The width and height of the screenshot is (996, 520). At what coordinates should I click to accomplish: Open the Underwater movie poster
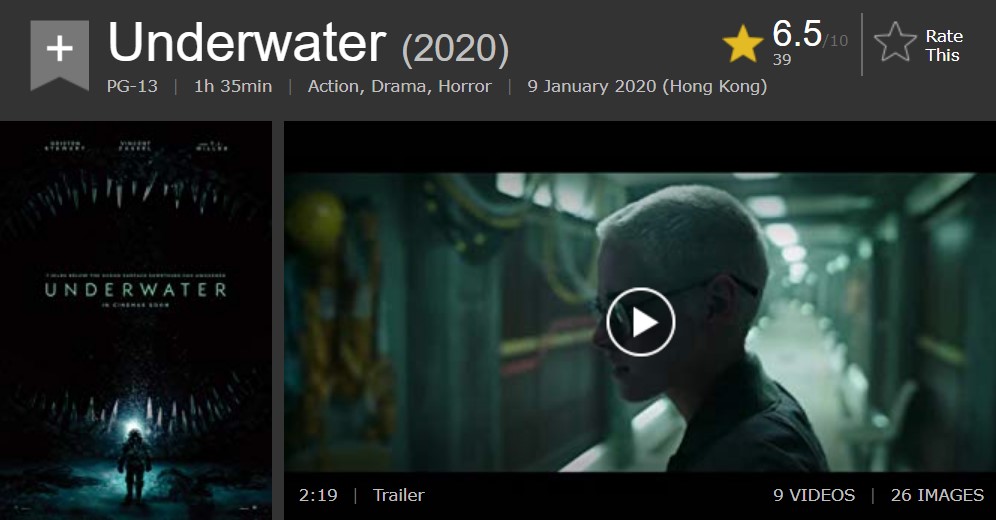(x=136, y=321)
